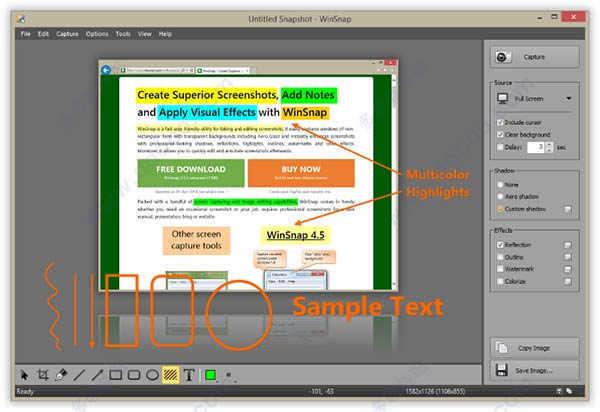The height and width of the screenshot is (412, 600).
Task: Uncheck the Clear background option
Action: click(x=500, y=135)
